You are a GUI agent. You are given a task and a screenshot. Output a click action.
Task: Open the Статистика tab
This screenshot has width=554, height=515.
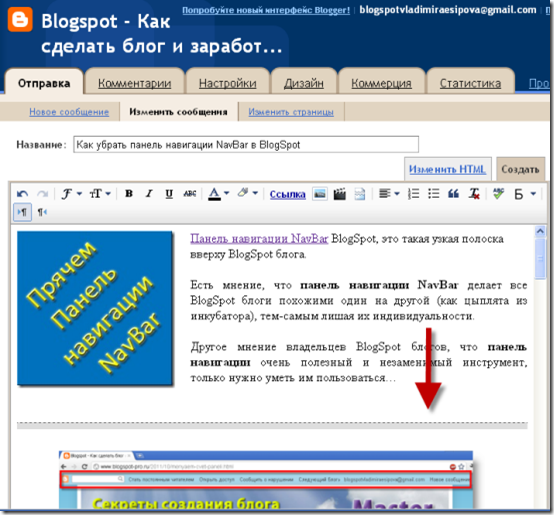point(470,83)
